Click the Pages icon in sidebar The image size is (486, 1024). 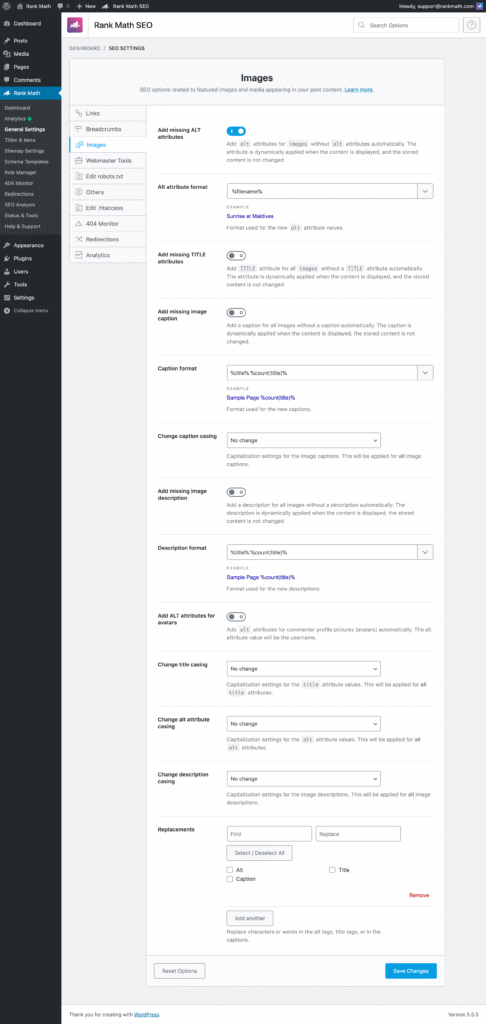7,67
